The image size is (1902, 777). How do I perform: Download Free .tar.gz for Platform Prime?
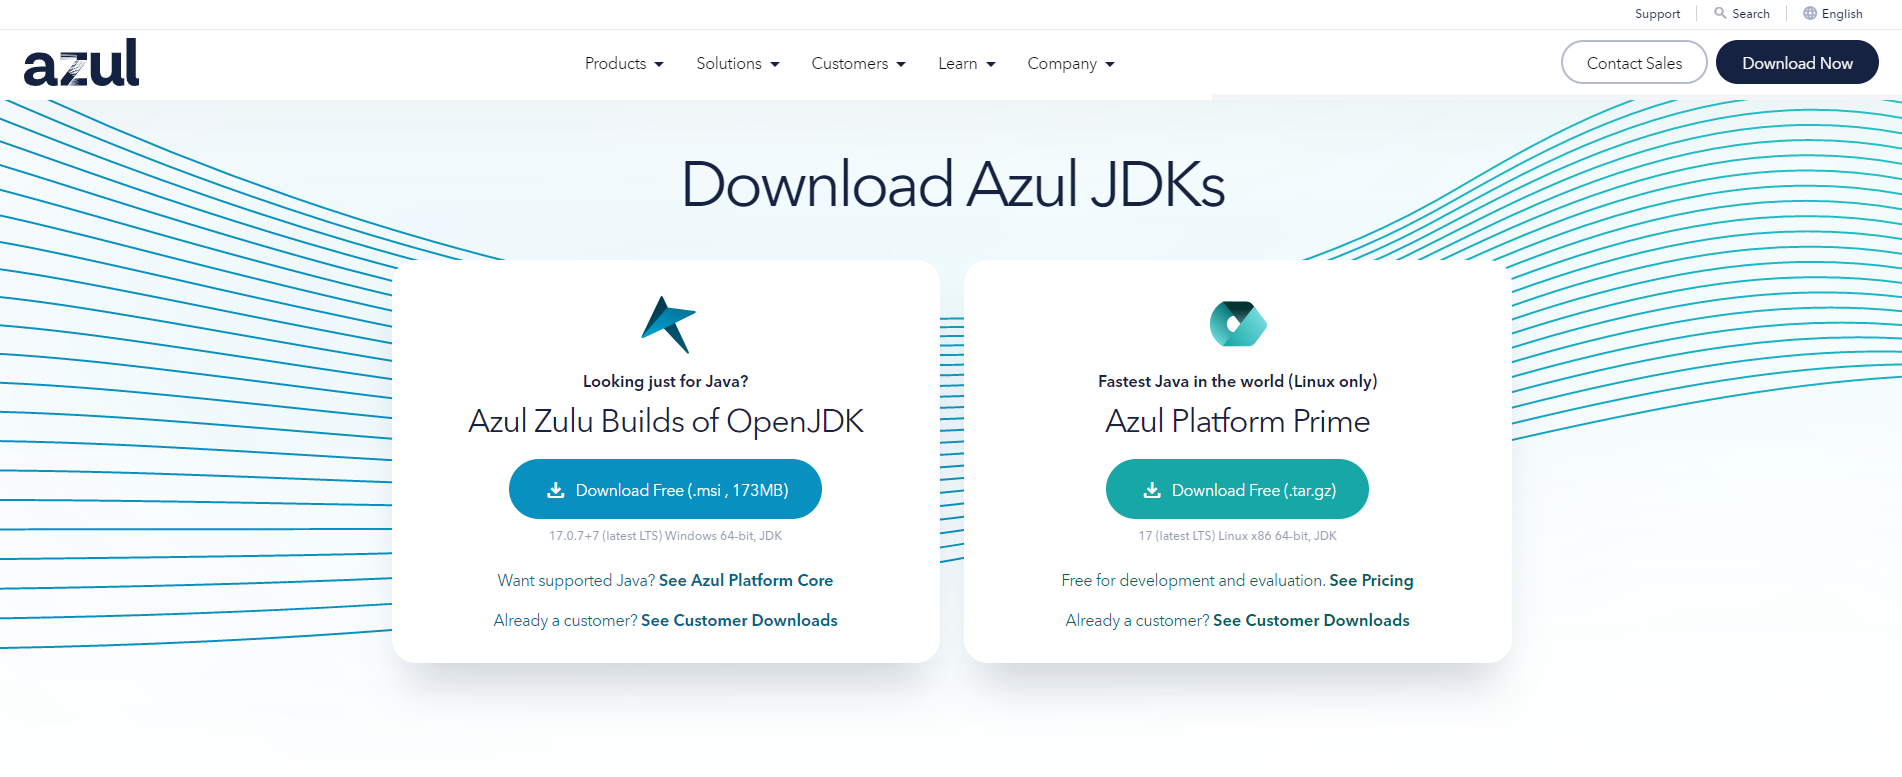click(1237, 489)
